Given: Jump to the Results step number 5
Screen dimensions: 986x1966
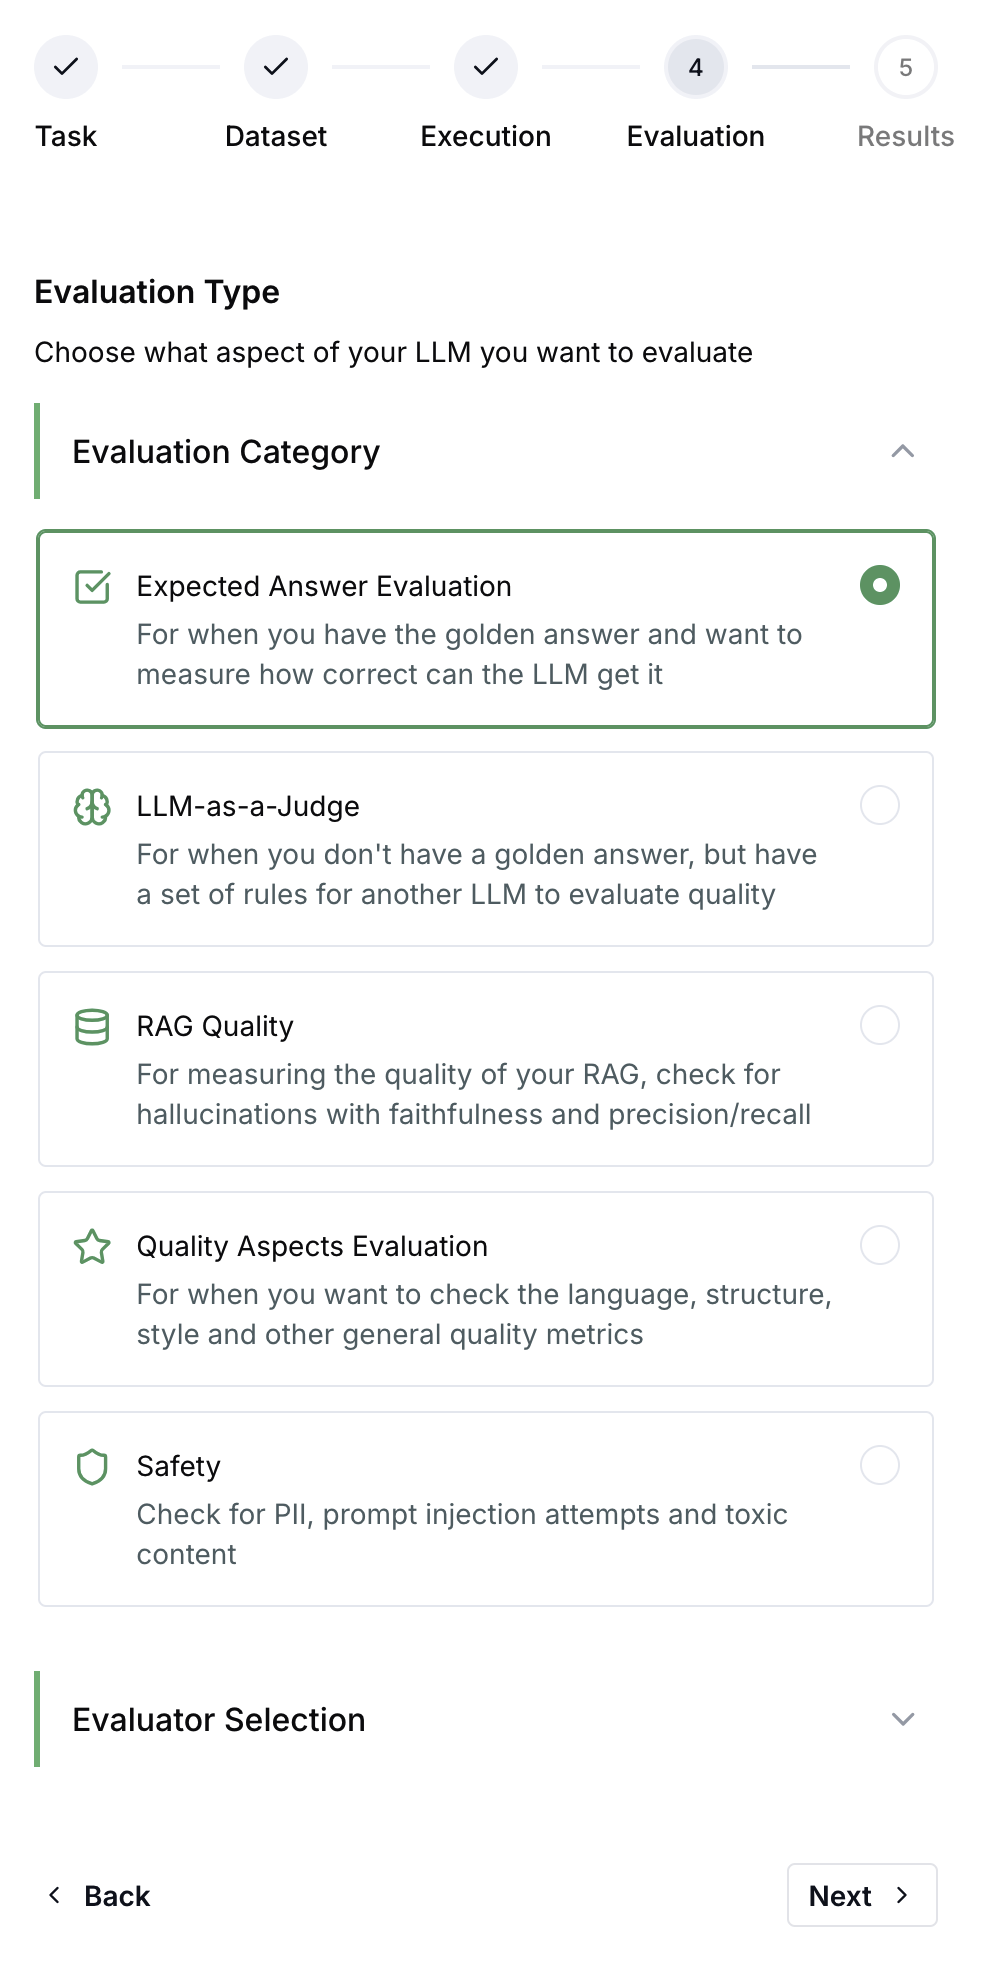Looking at the screenshot, I should pos(906,67).
